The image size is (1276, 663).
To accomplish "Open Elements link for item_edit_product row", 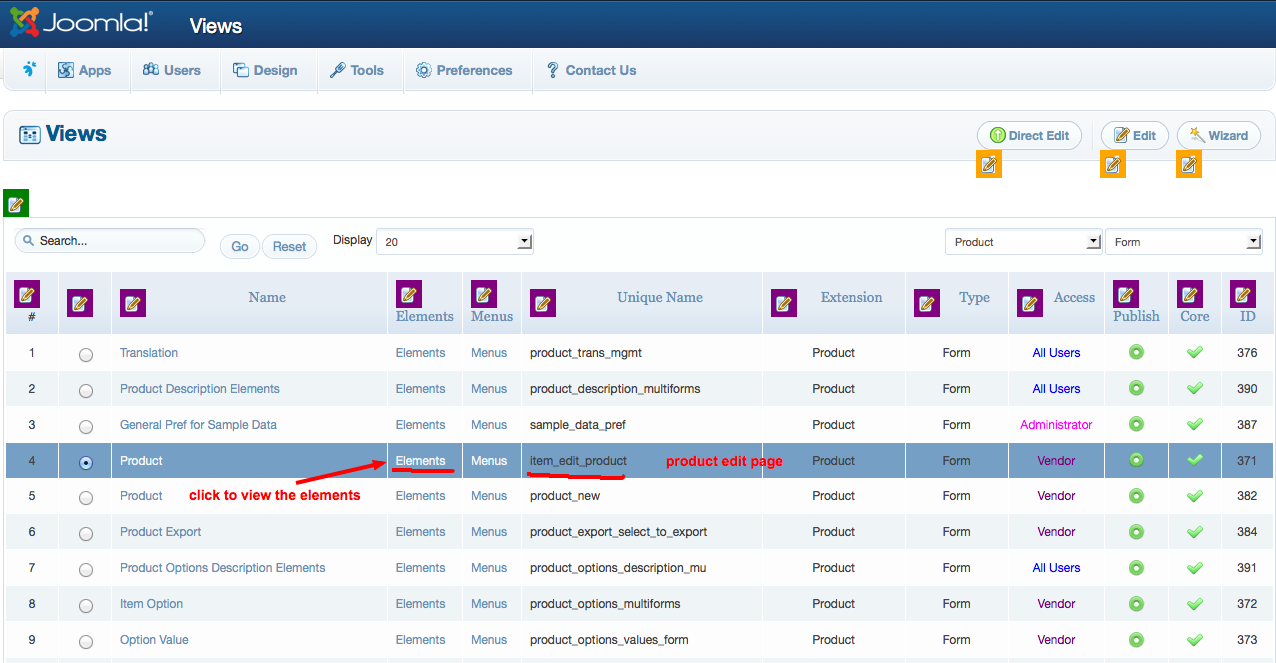I will (420, 461).
